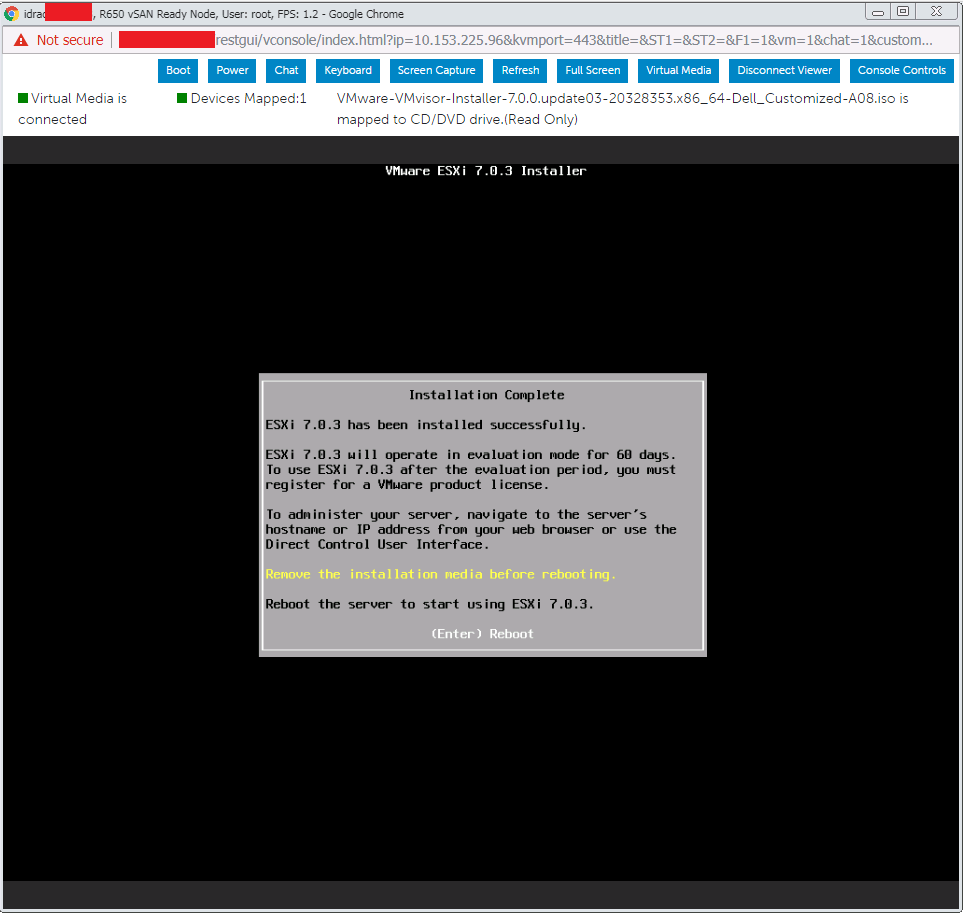This screenshot has height=913, width=963.
Task: Click the green Devices Mapped indicator
Action: coord(182,98)
